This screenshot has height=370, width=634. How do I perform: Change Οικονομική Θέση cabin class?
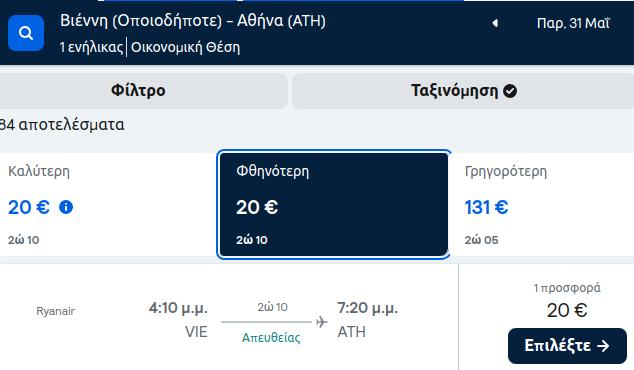click(185, 47)
